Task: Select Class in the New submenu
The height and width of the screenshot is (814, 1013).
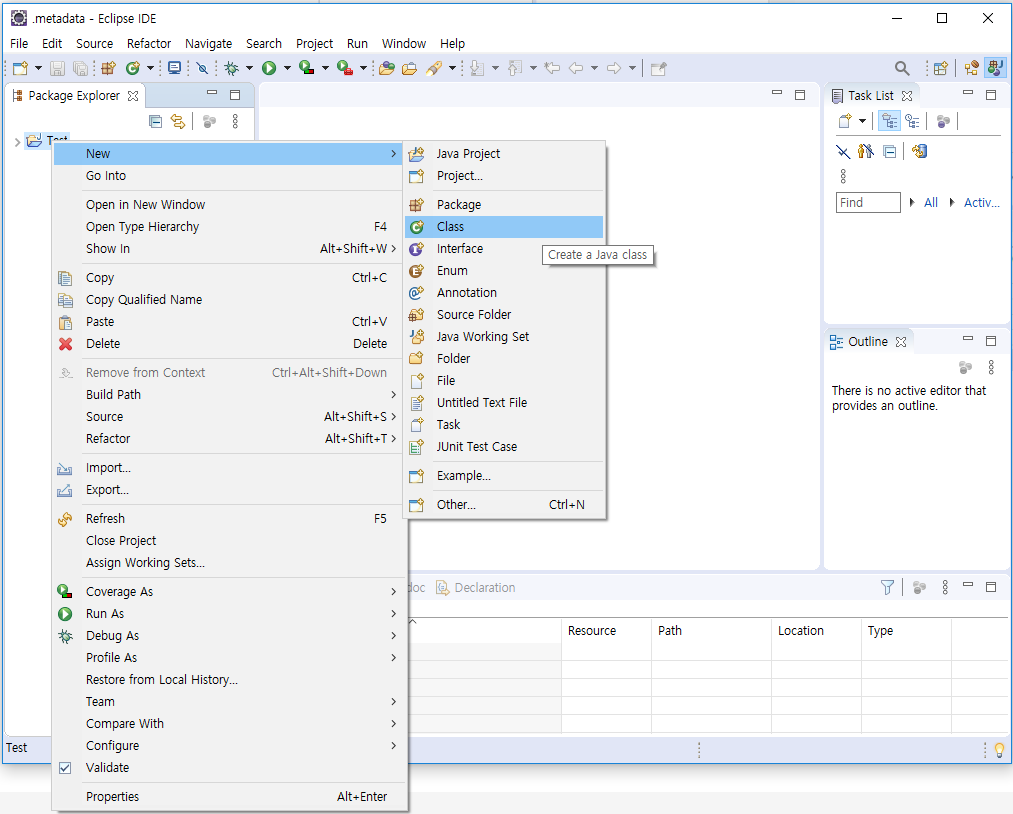Action: click(x=505, y=227)
